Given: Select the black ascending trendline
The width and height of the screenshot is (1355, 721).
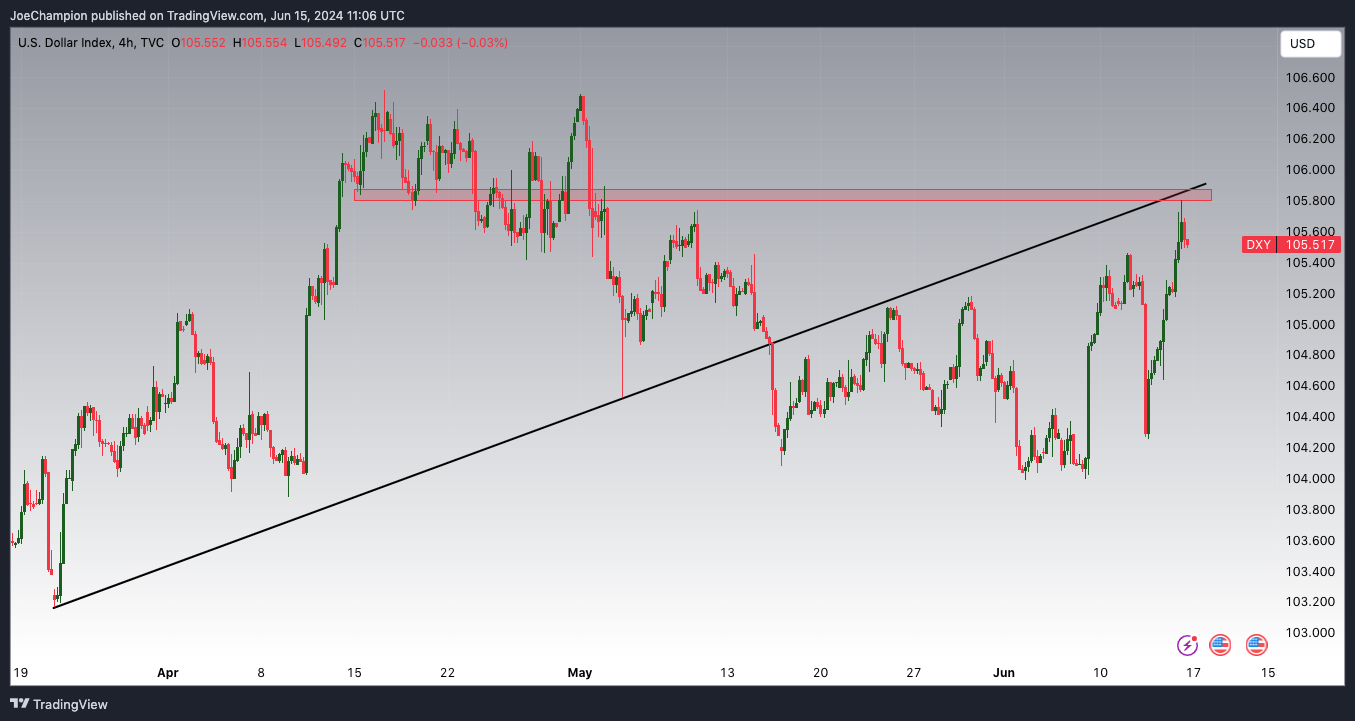Looking at the screenshot, I should [630, 396].
